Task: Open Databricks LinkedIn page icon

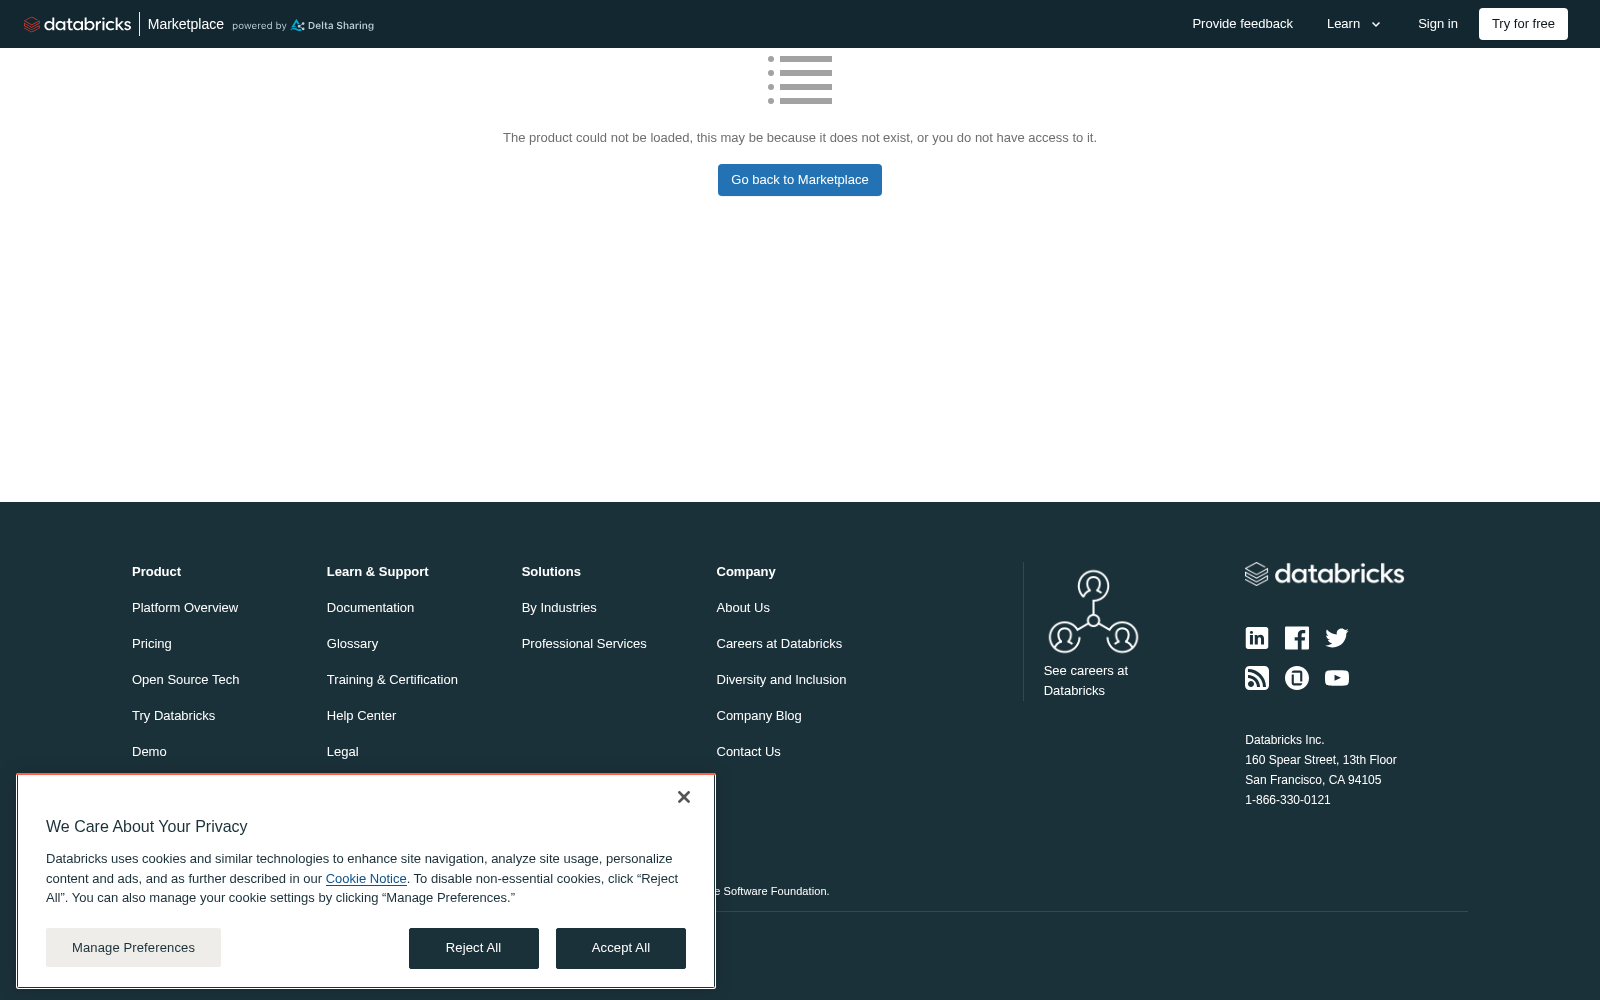Action: [1257, 638]
